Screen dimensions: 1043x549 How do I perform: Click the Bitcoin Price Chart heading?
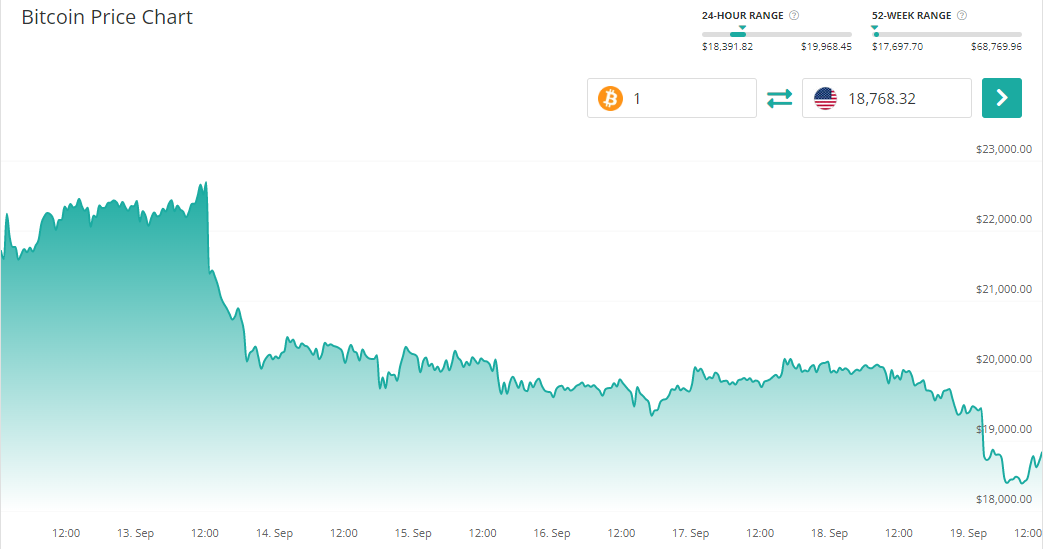click(107, 18)
